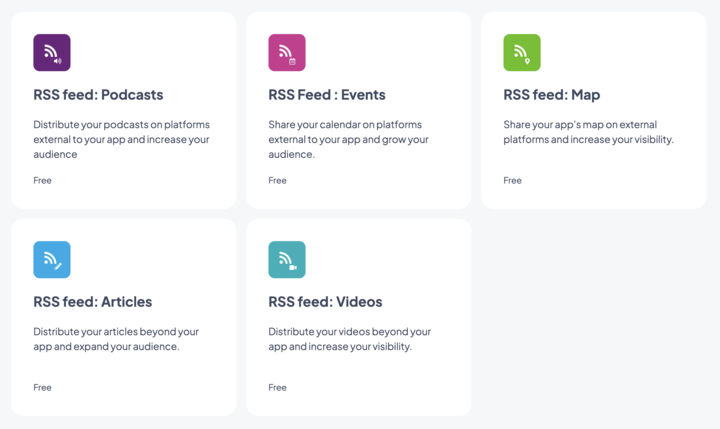Select the Map description text
This screenshot has width=720, height=429.
point(588,132)
